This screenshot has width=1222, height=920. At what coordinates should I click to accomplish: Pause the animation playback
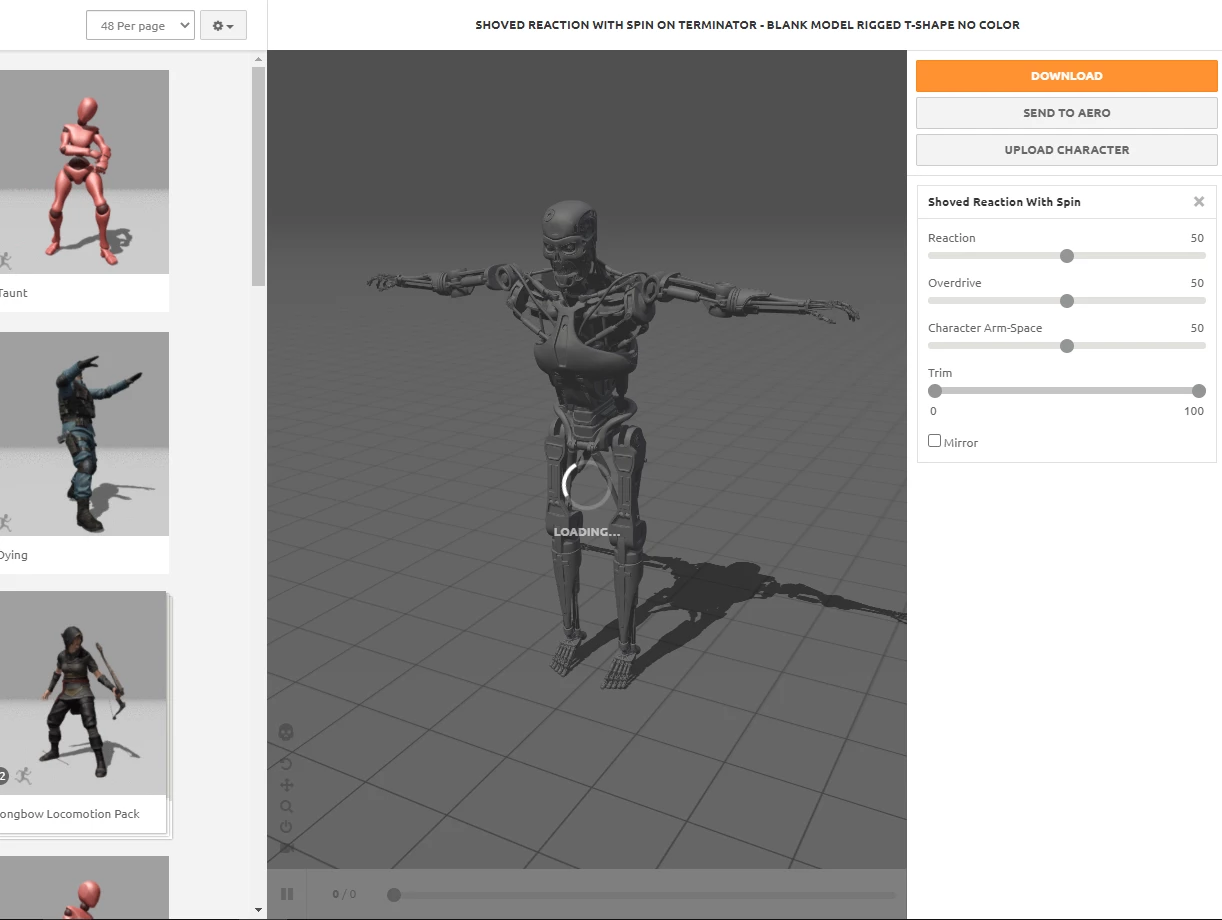(287, 894)
